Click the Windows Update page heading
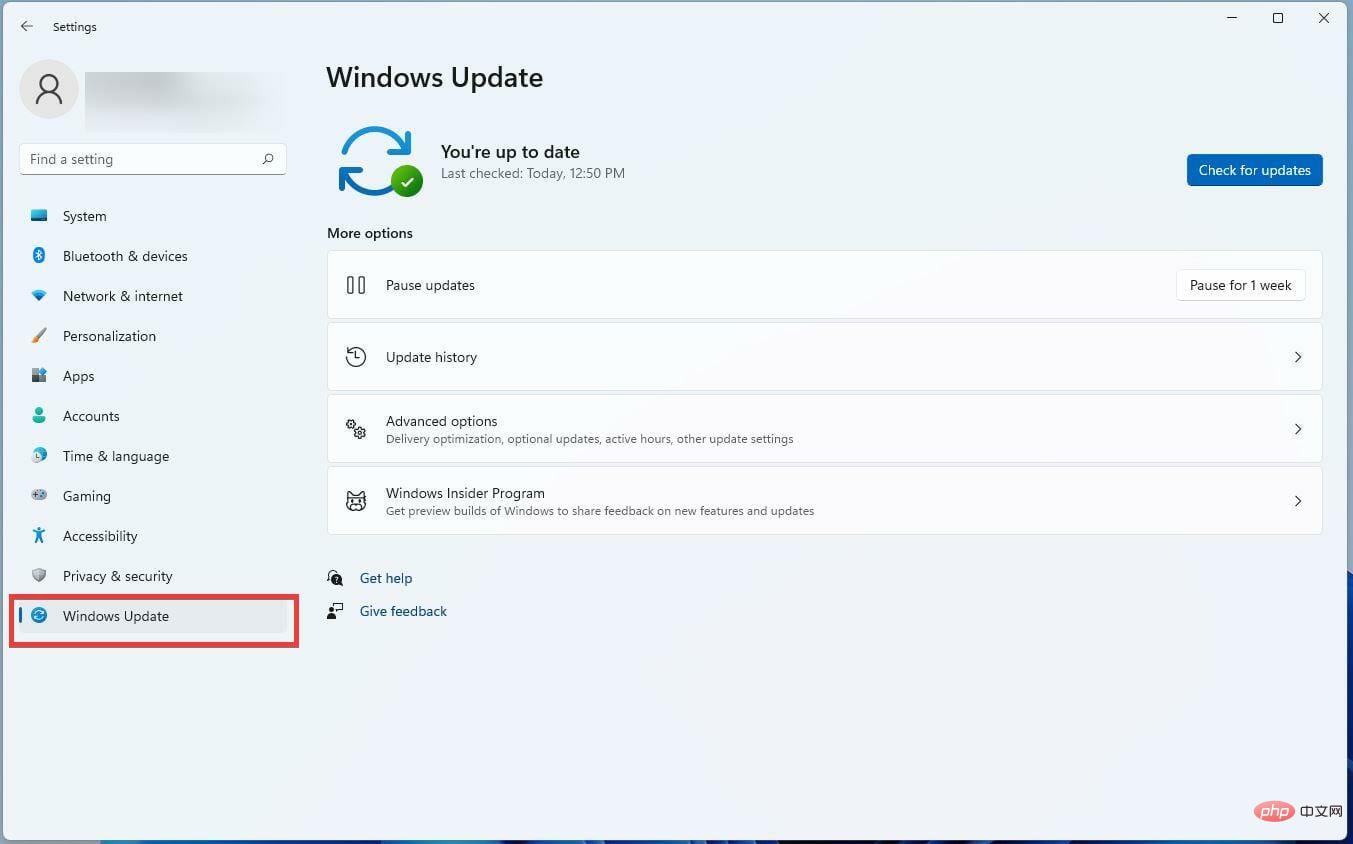 [434, 77]
